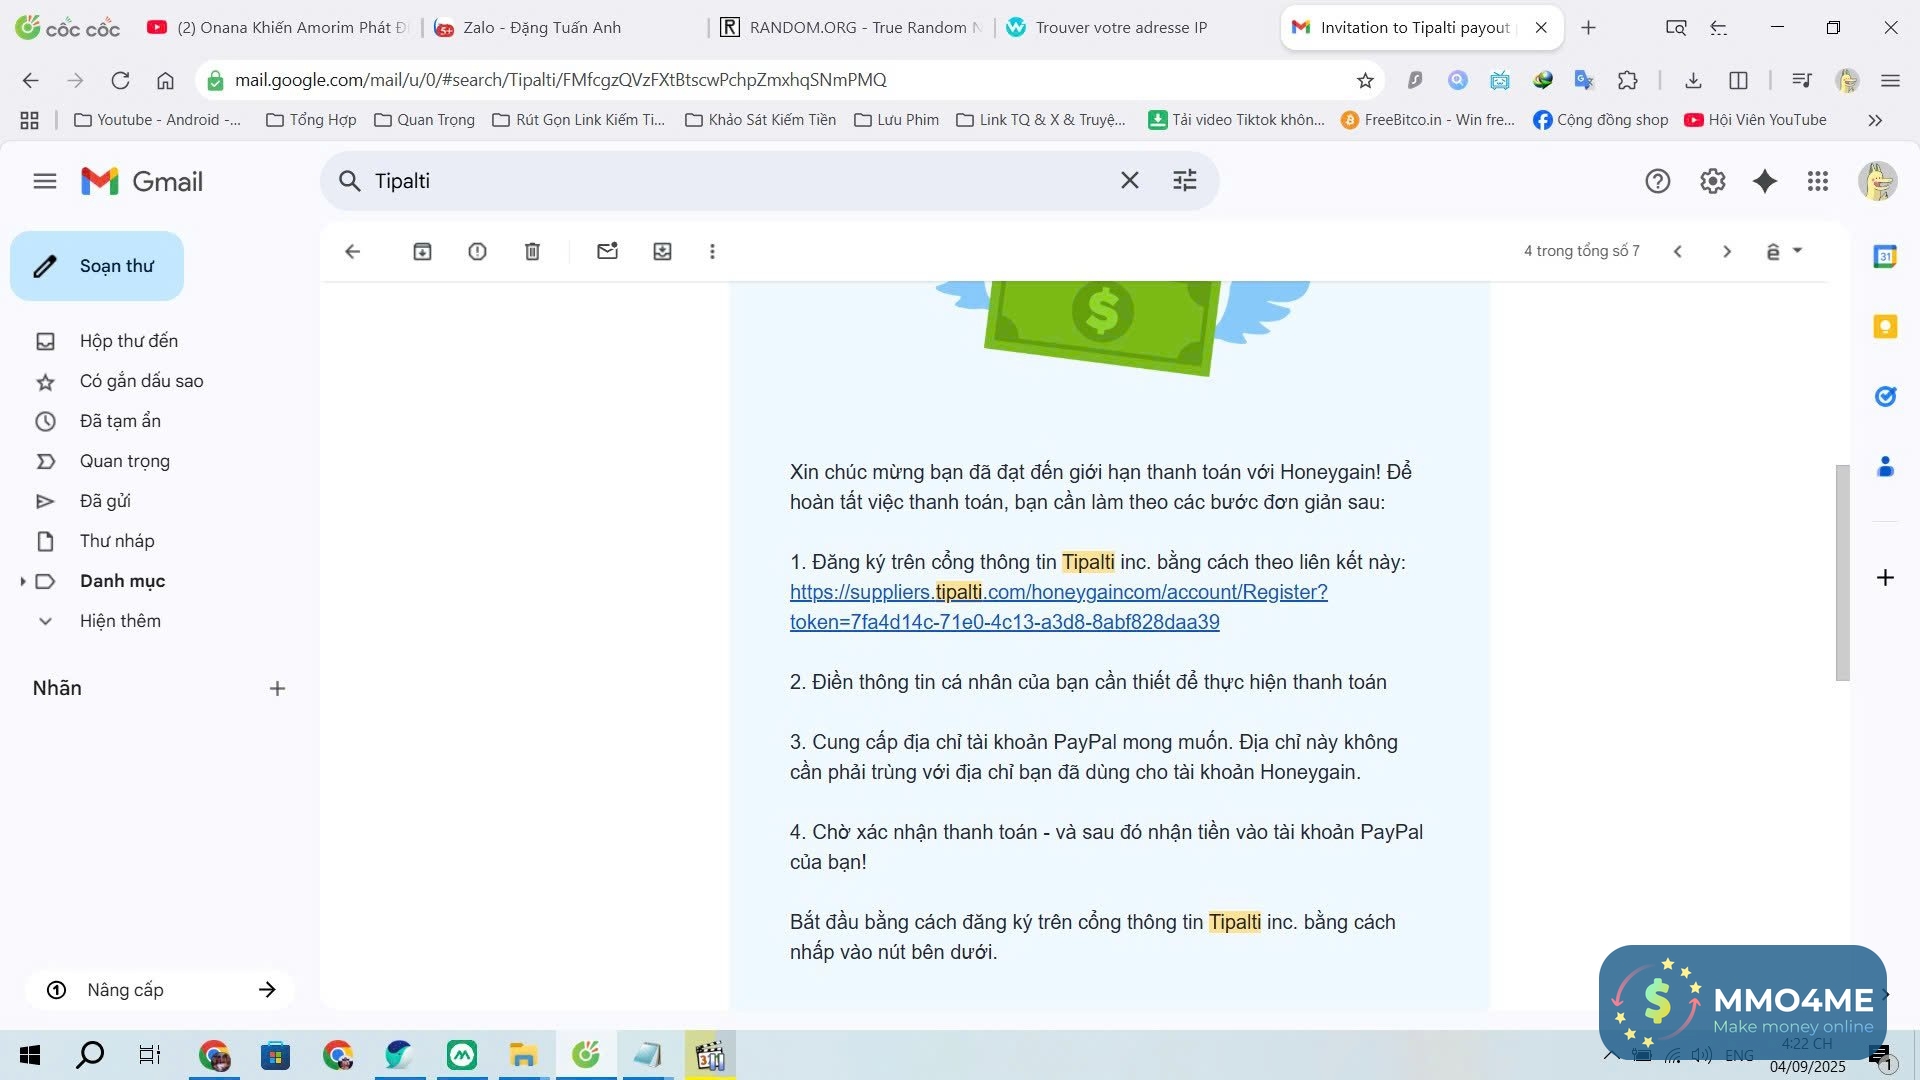Mark the email as unread
The height and width of the screenshot is (1080, 1920).
tap(607, 251)
